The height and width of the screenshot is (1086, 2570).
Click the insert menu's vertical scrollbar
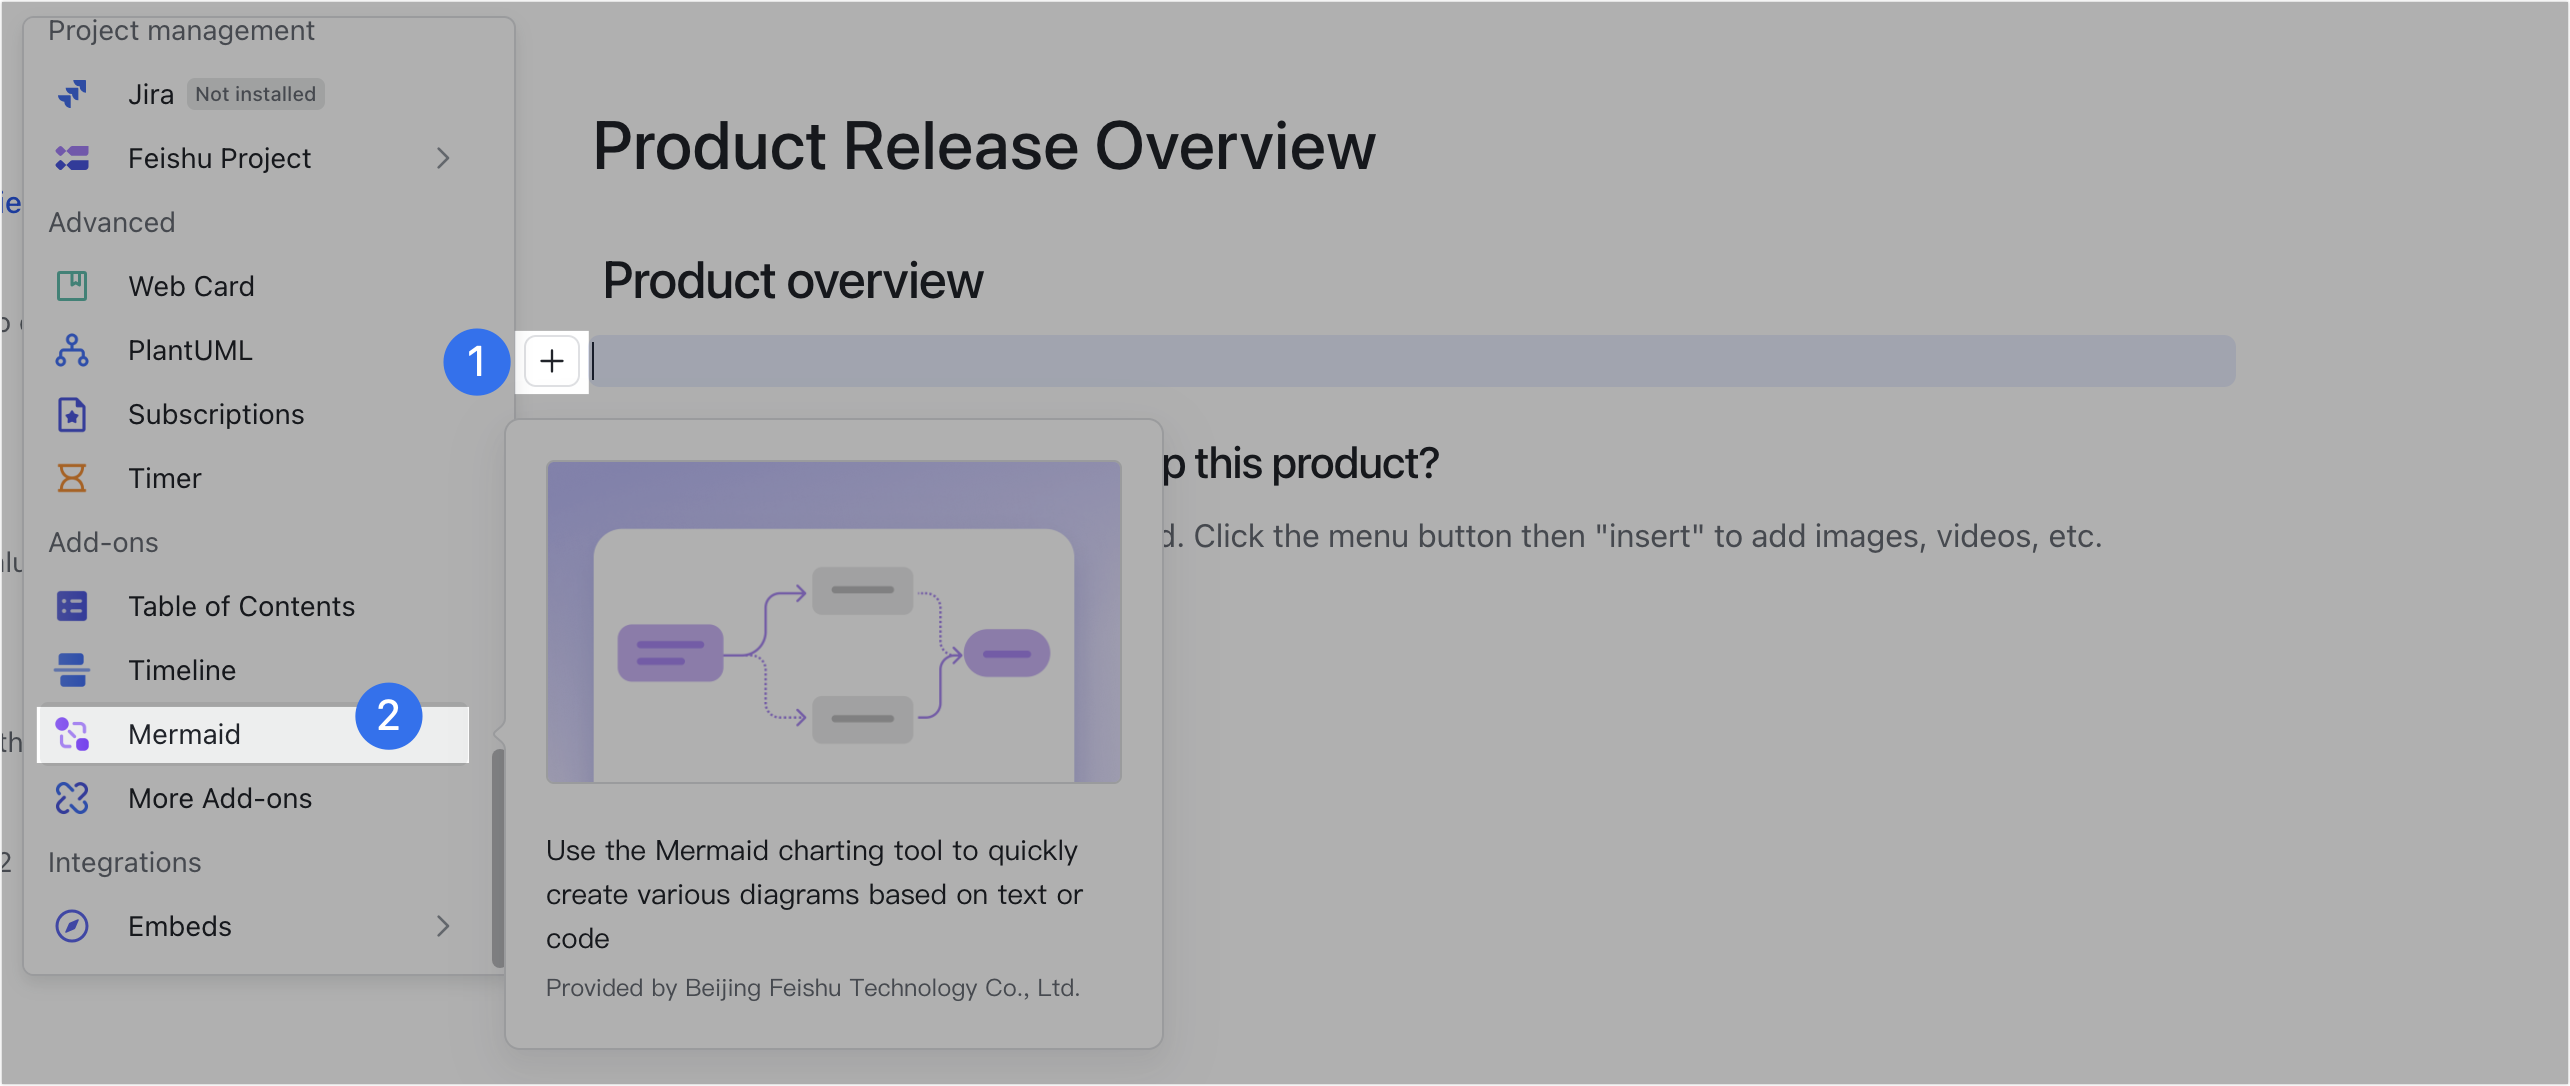coord(498,858)
